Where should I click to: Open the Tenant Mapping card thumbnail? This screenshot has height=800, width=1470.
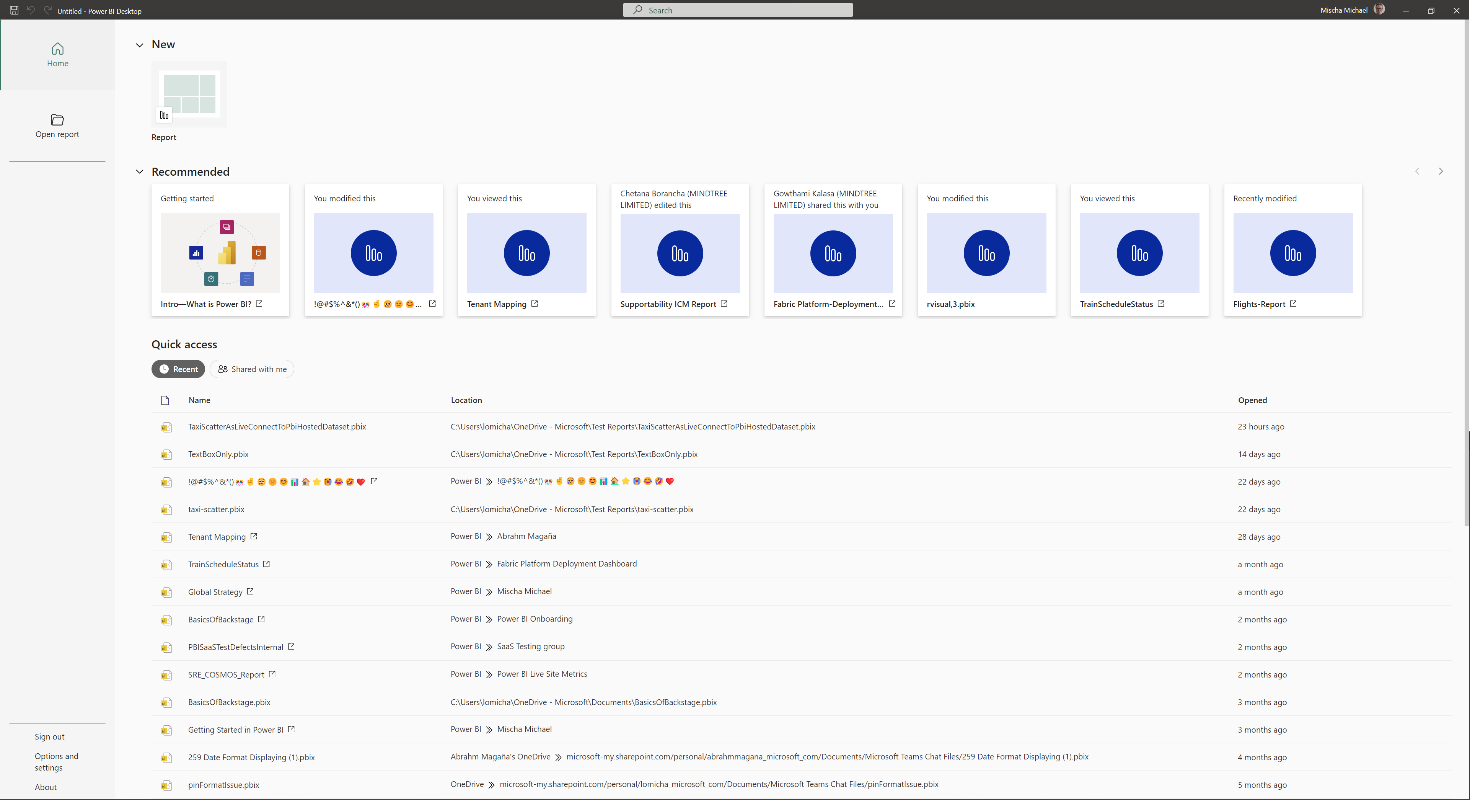click(527, 253)
